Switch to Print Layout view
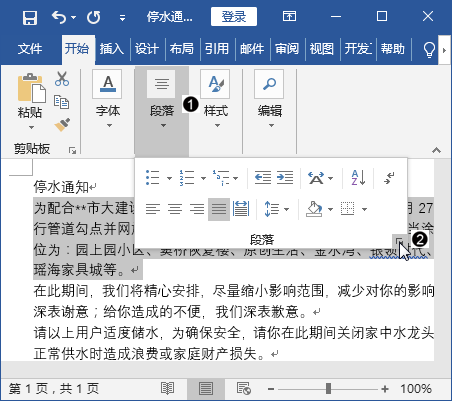The width and height of the screenshot is (452, 401). [x=206, y=389]
